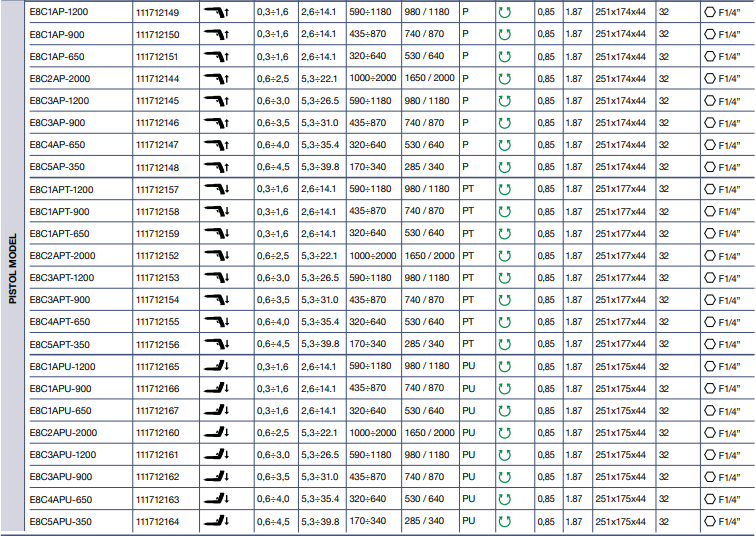This screenshot has height=536, width=756.
Task: Select model name E8C2APT-2000
Action: (x=62, y=255)
